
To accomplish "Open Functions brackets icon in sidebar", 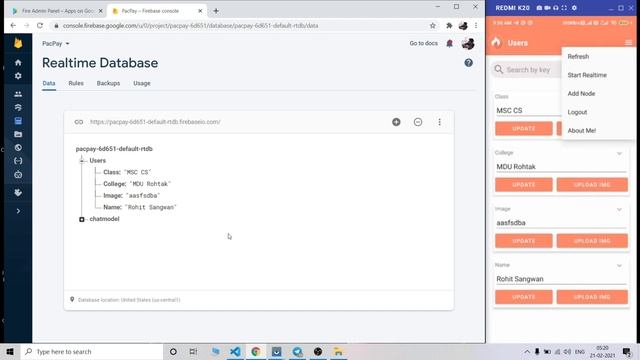I will pyautogui.click(x=18, y=161).
